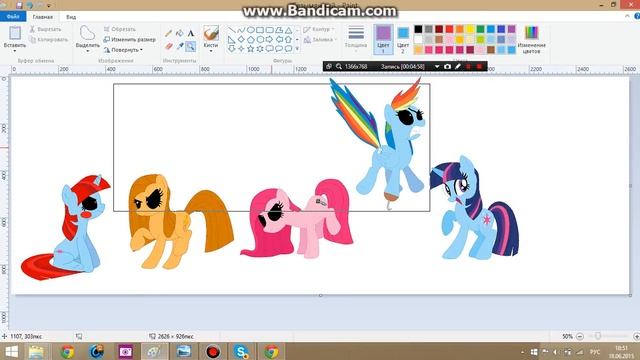Choose the four-point star shape

[x=241, y=49]
